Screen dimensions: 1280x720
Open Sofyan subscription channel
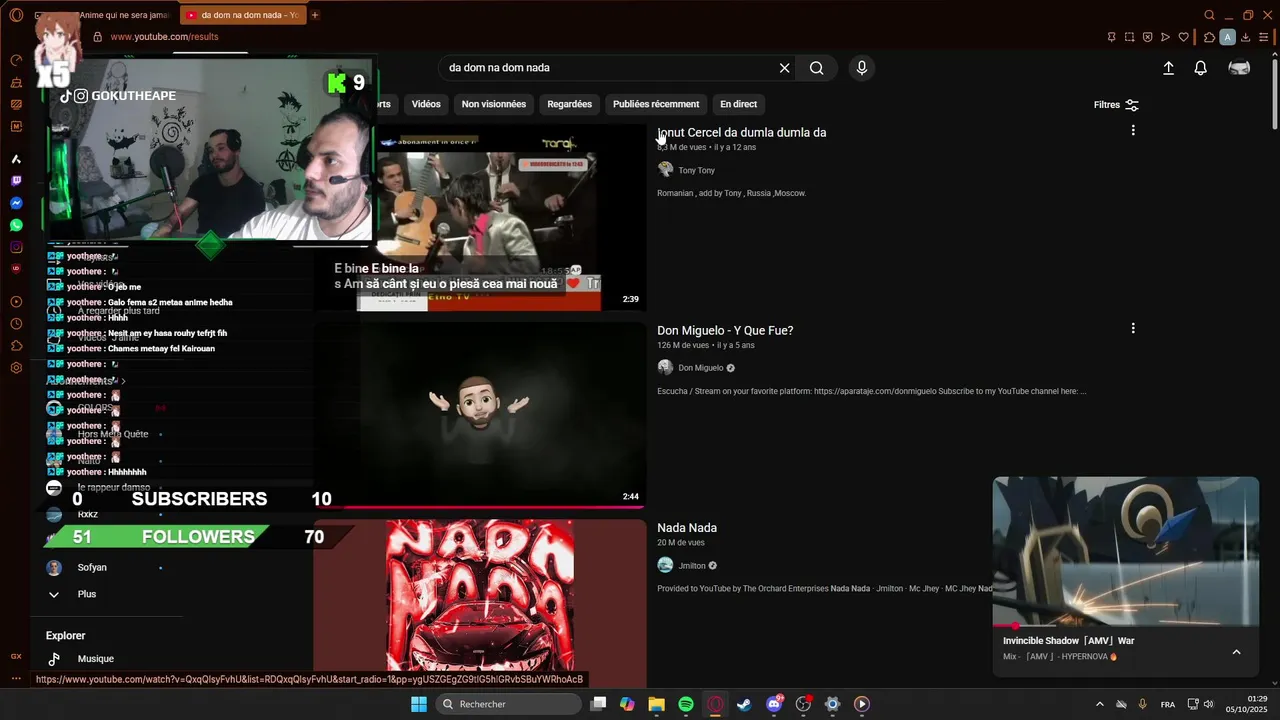click(x=92, y=567)
